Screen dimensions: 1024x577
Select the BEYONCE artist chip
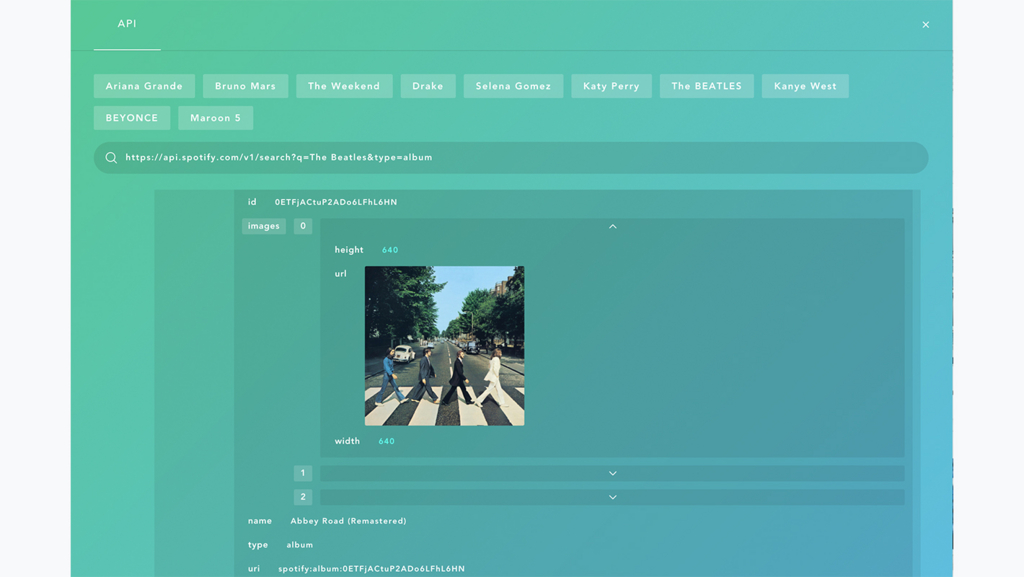132,118
